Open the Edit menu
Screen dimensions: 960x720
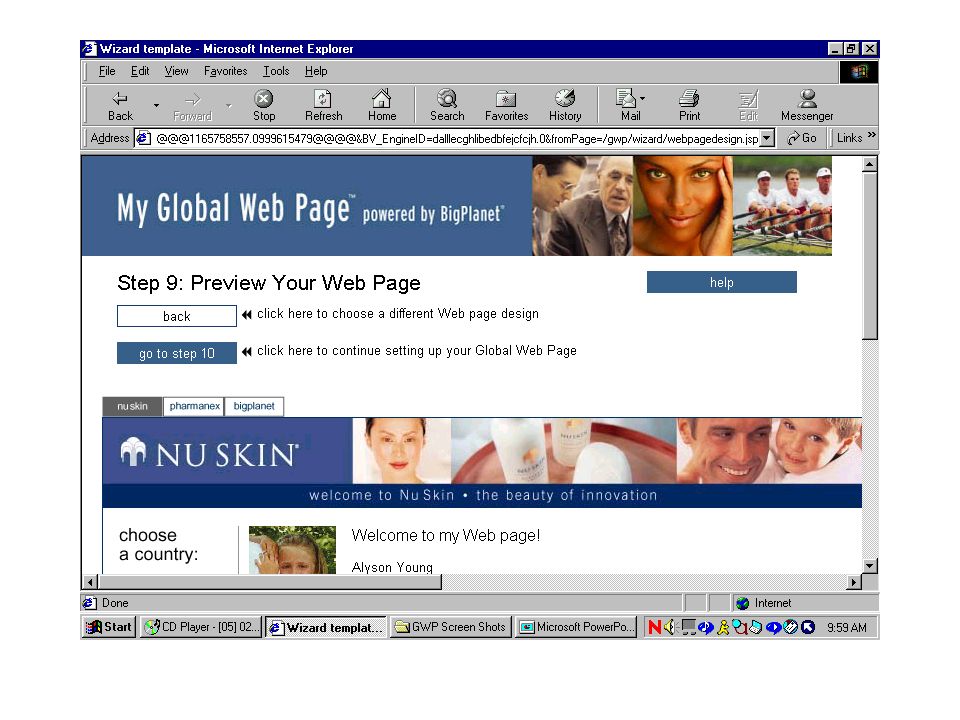click(140, 71)
